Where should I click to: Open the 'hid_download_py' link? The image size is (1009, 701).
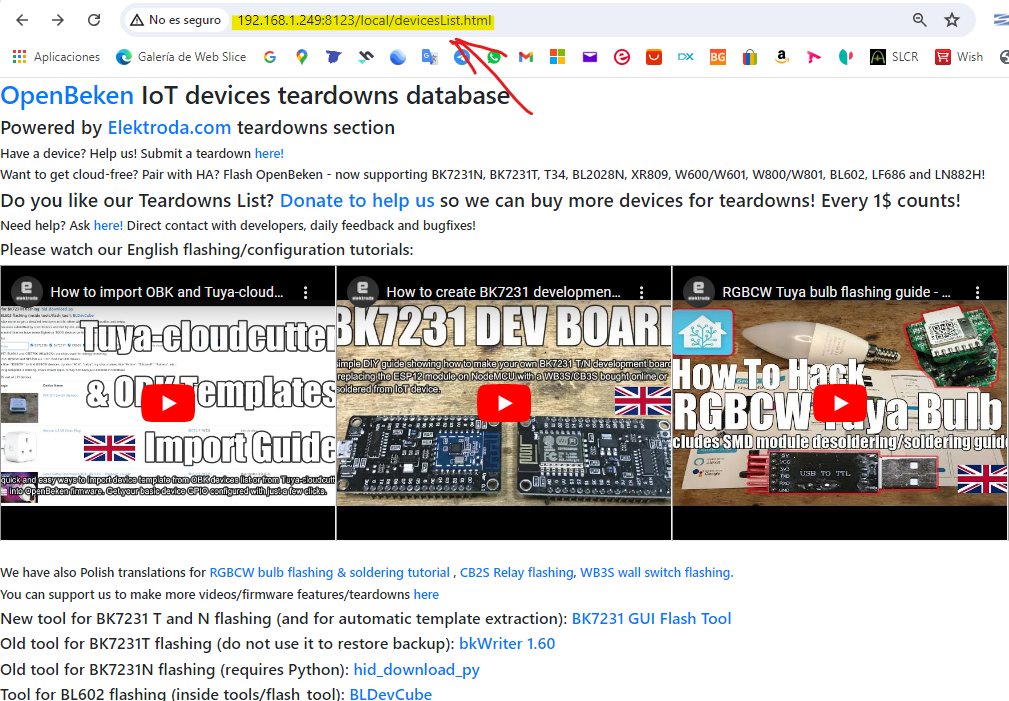(416, 669)
